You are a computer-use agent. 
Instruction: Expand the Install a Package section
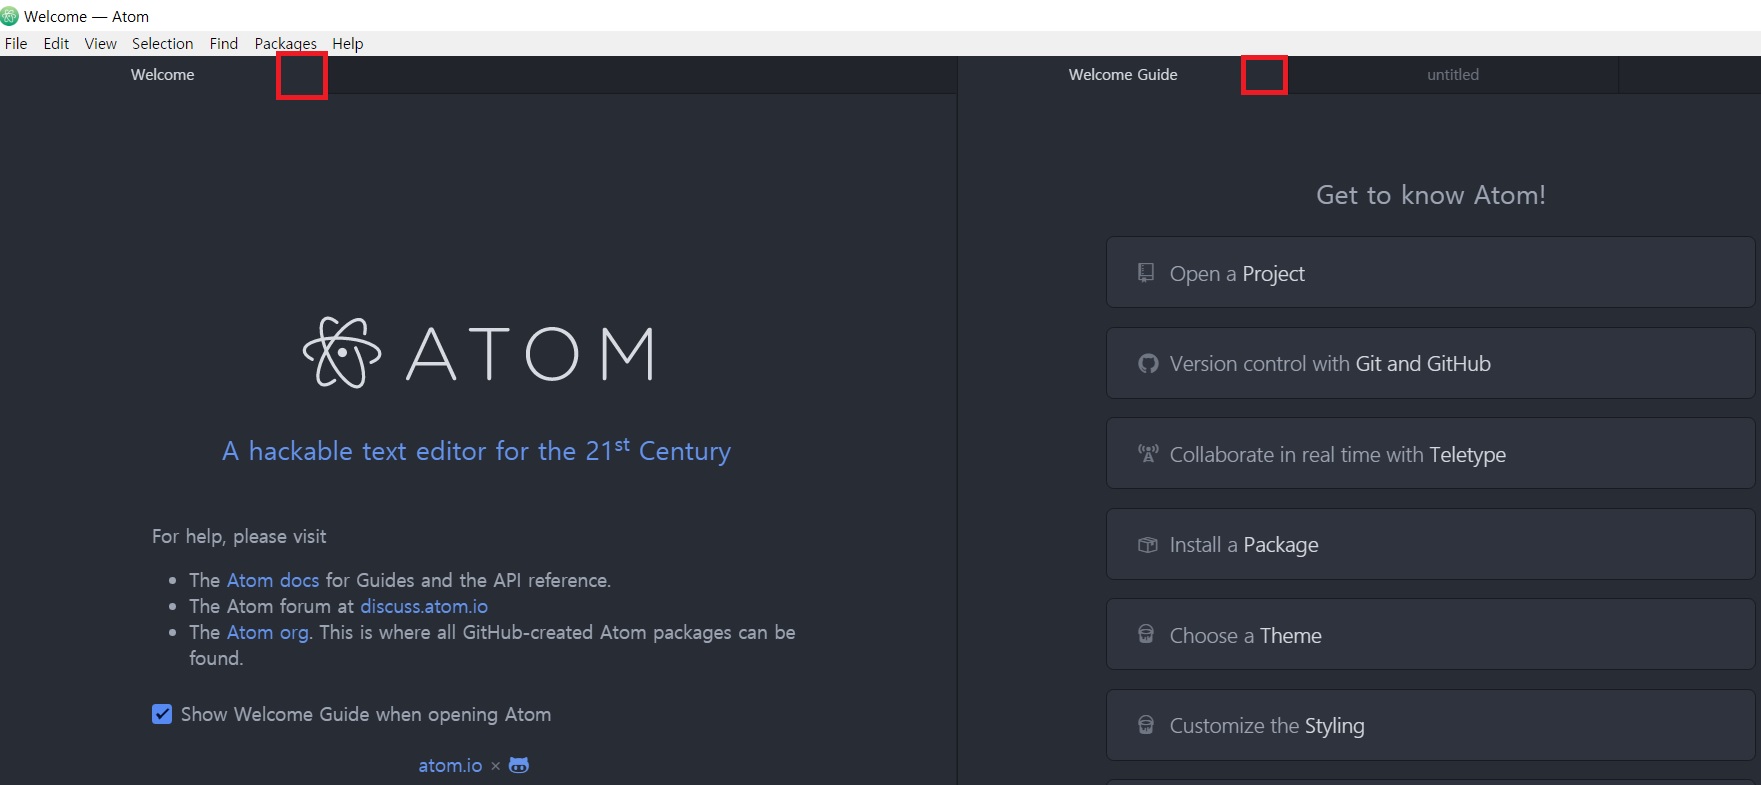(x=1431, y=544)
